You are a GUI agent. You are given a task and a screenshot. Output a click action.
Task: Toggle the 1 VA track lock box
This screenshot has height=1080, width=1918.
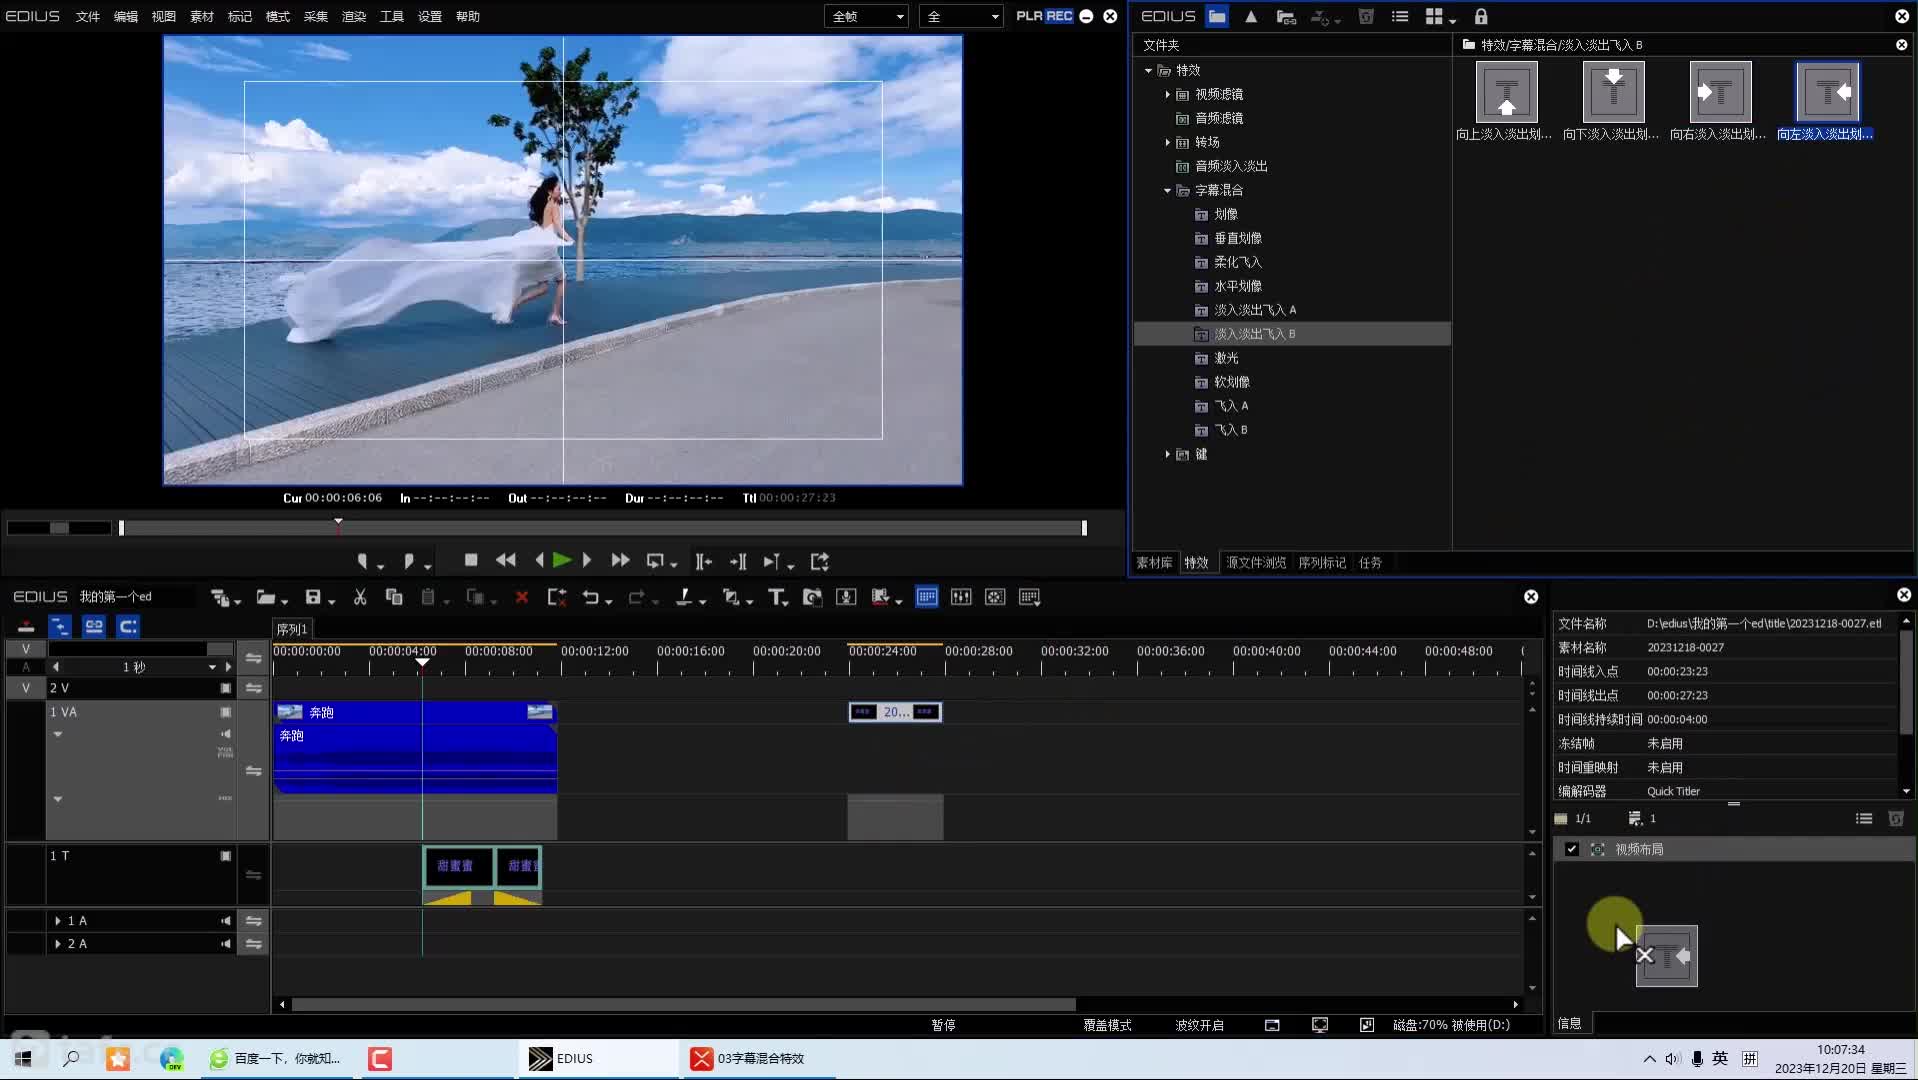click(x=226, y=712)
